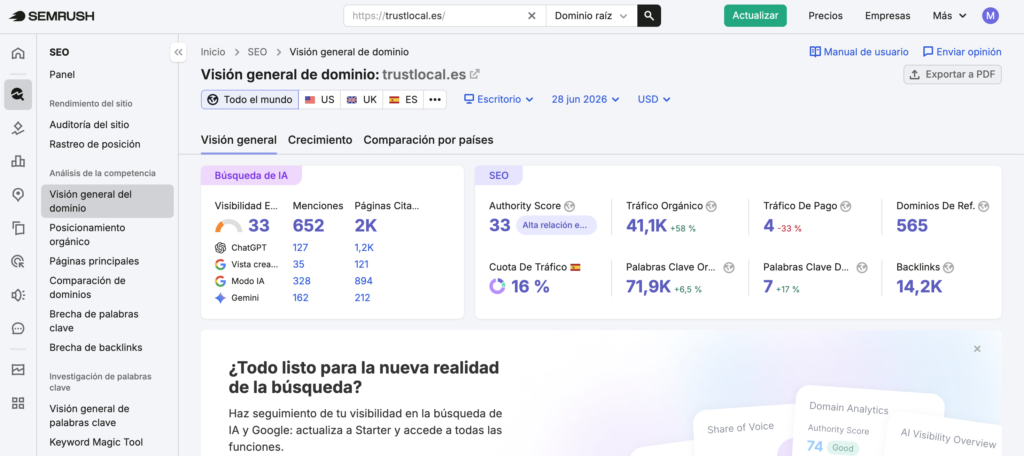Click Modo IA cited pages value 894
1024x456 pixels.
[x=364, y=281]
